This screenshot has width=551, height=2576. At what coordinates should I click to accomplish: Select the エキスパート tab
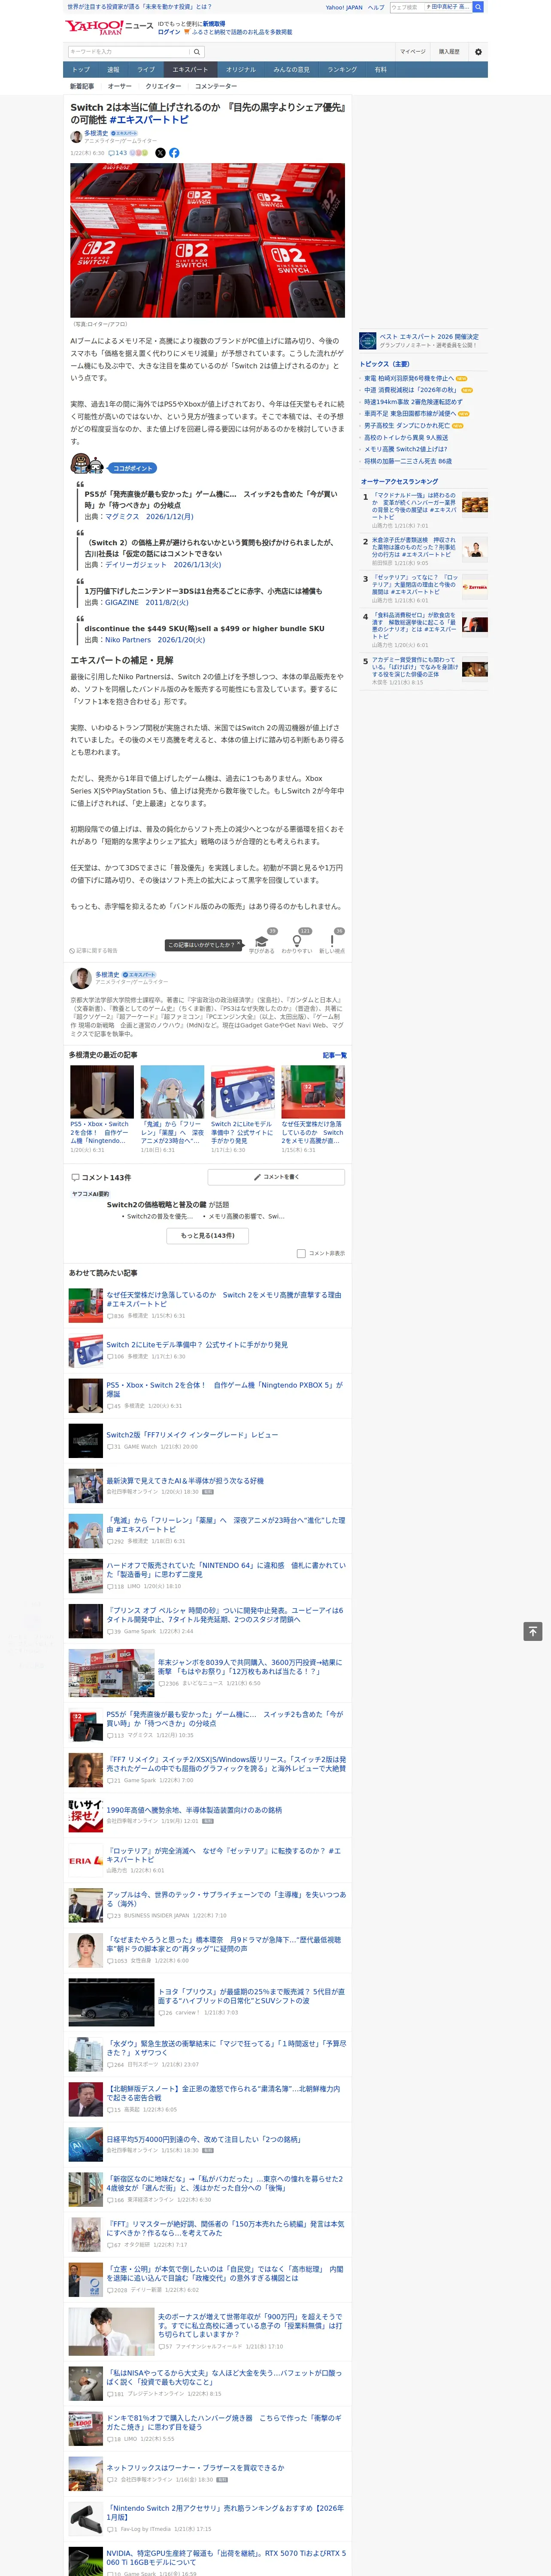(190, 70)
